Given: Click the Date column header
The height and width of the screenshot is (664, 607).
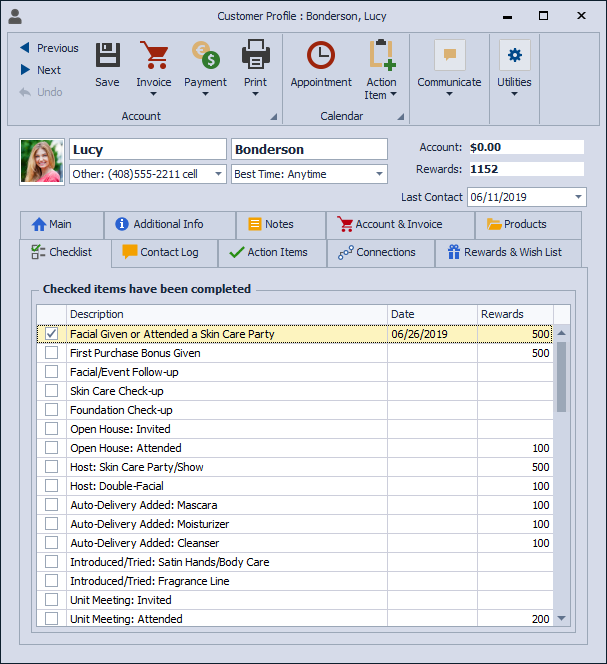Looking at the screenshot, I should 432,314.
